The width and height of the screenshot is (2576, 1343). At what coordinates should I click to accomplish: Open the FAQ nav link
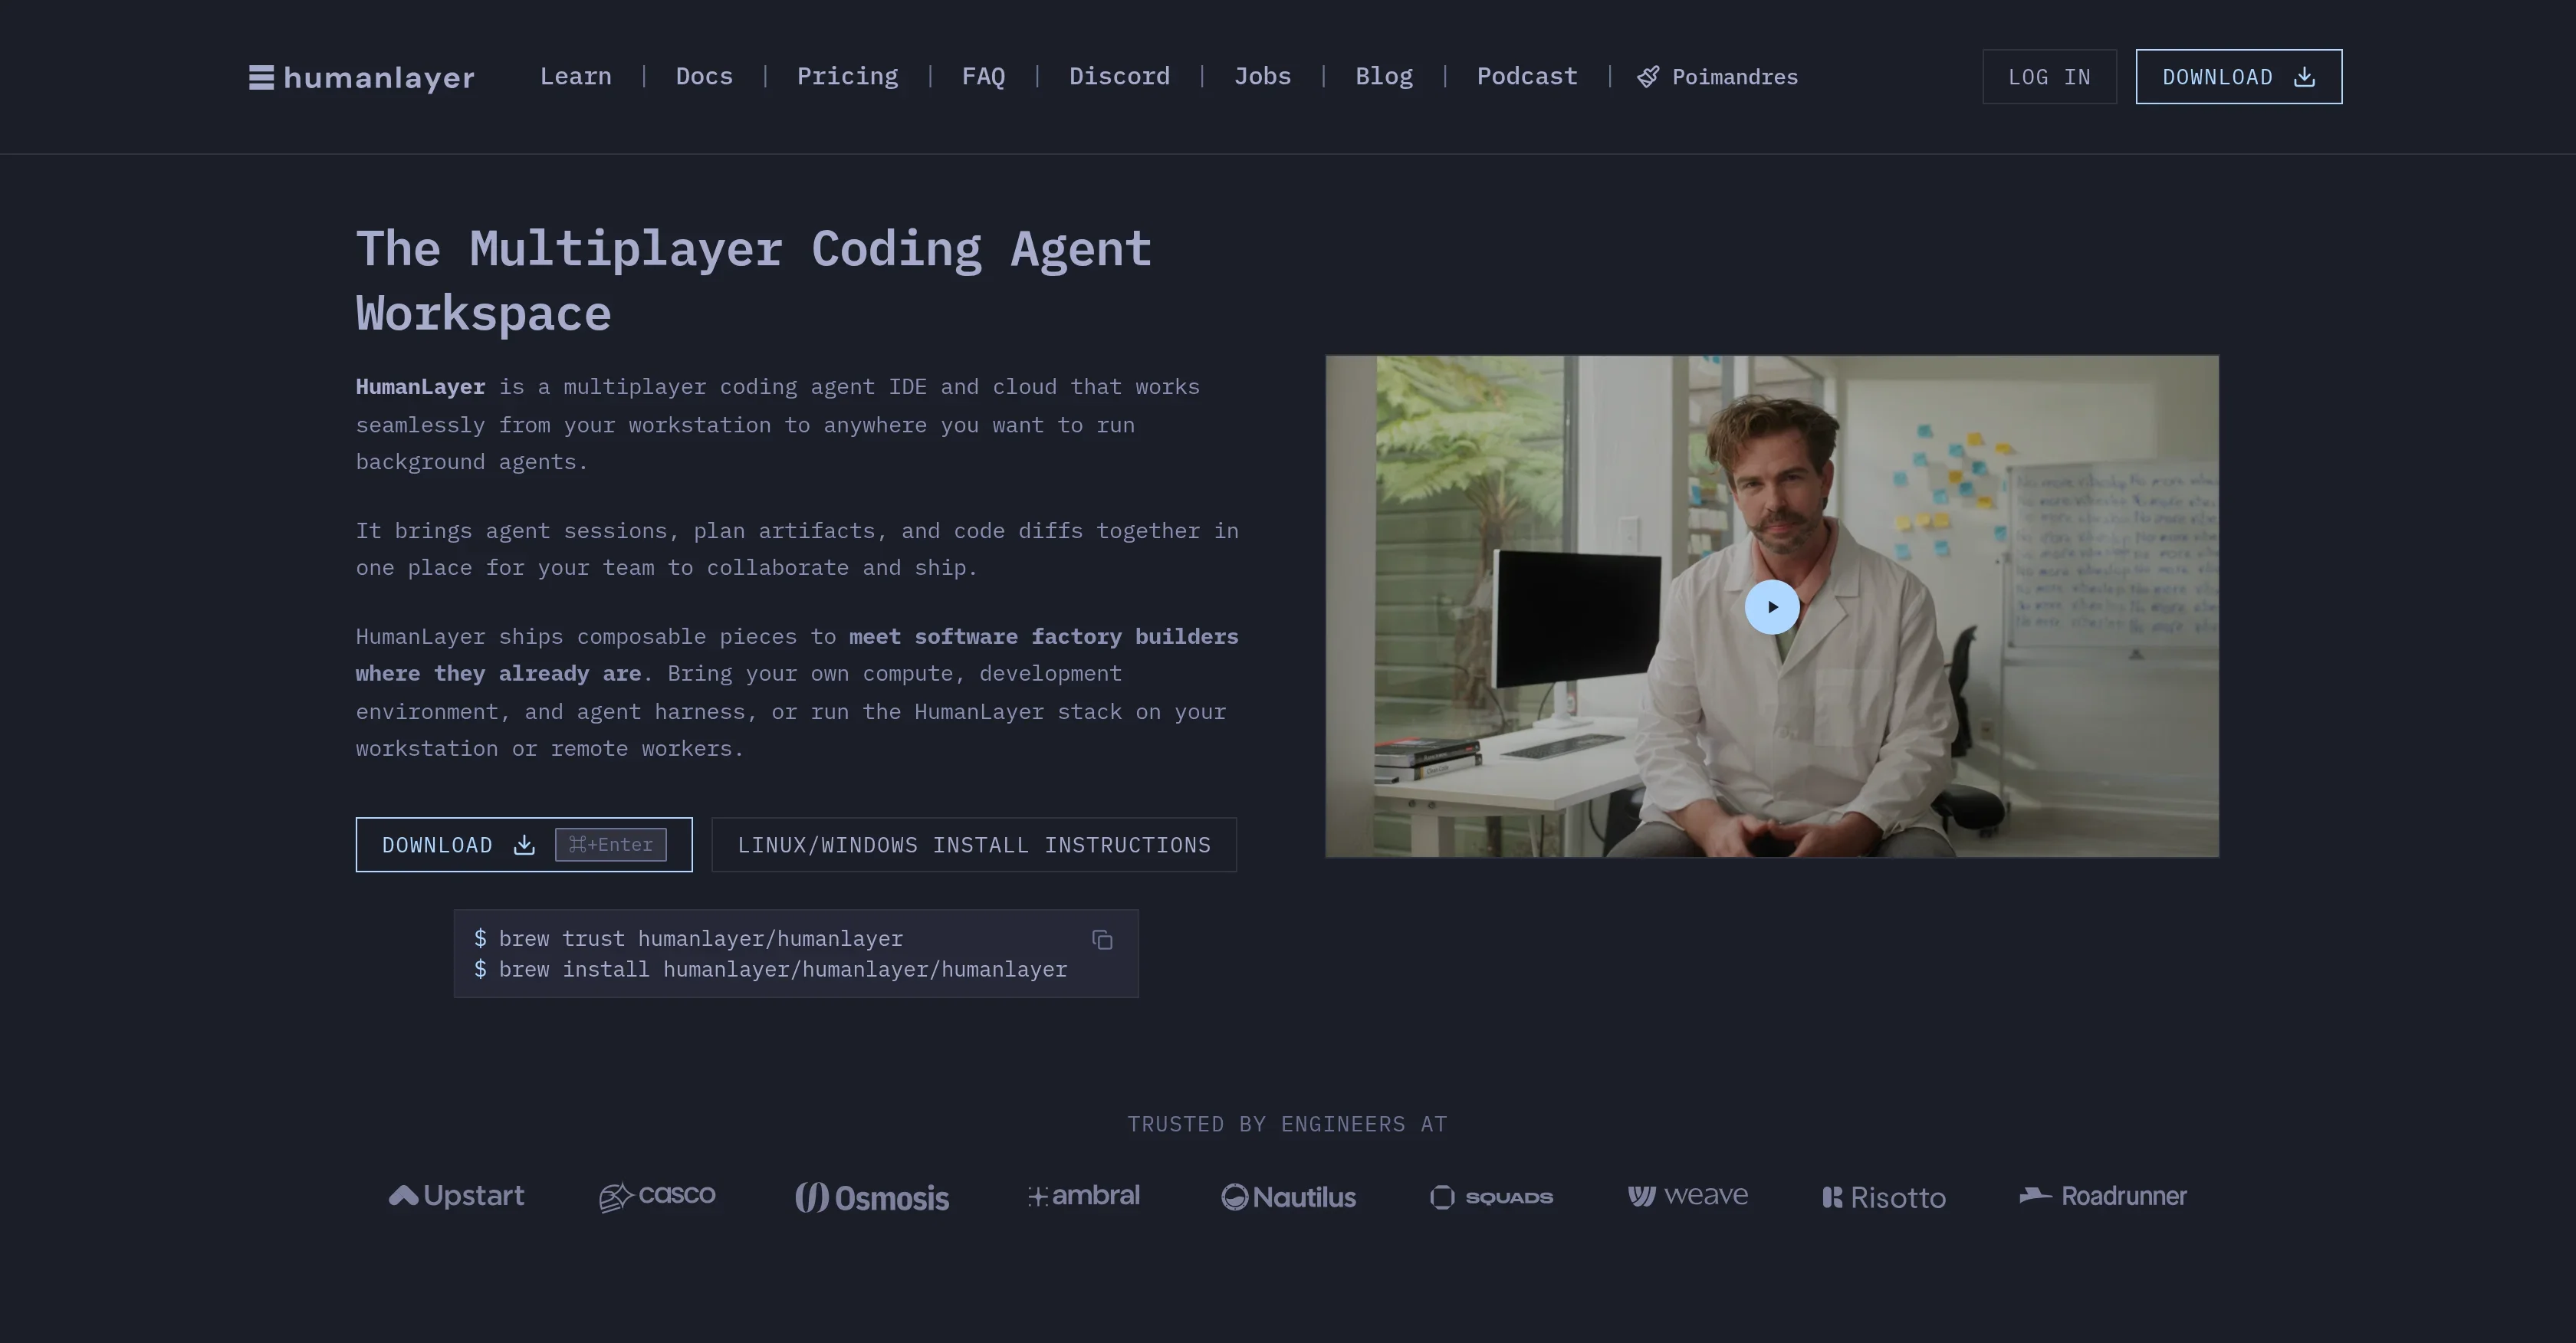(983, 76)
